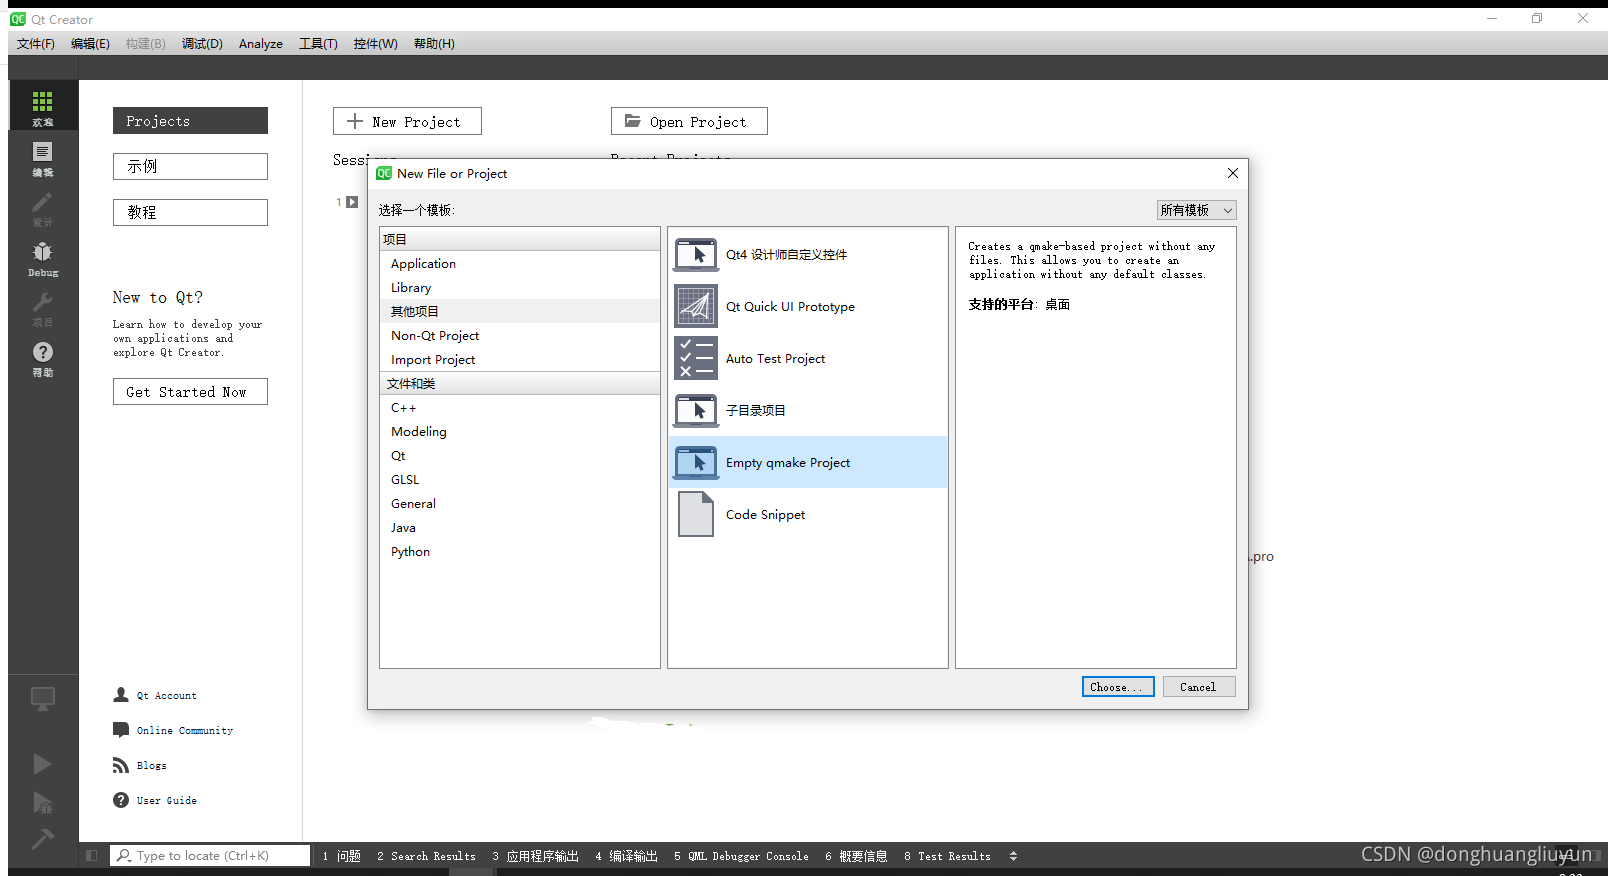This screenshot has width=1608, height=876.
Task: Open the 控件(W) menu
Action: tap(375, 44)
